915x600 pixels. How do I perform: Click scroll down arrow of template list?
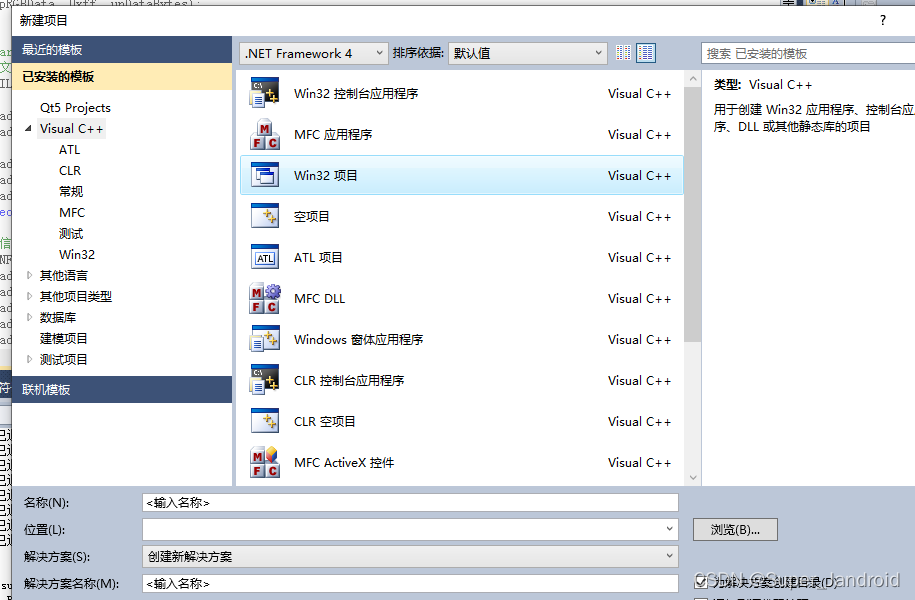pos(693,477)
